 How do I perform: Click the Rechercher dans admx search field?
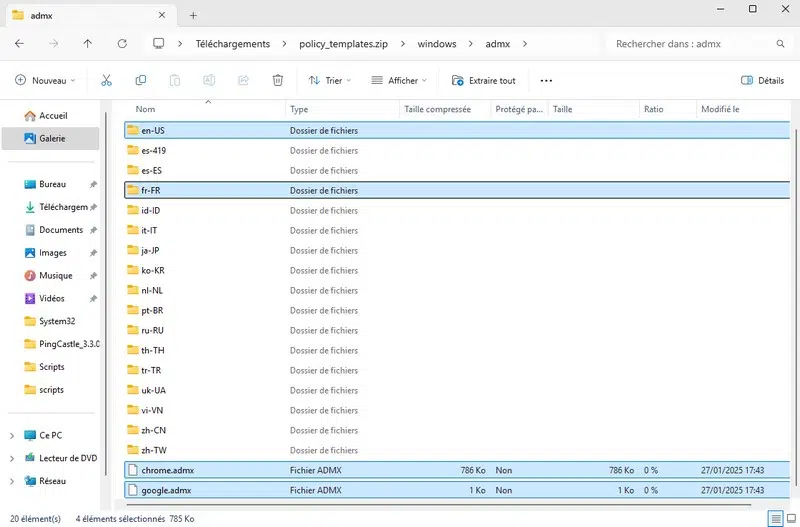click(690, 44)
